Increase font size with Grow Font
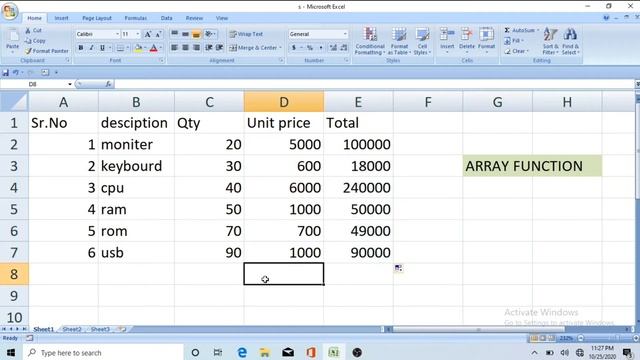 click(148, 34)
